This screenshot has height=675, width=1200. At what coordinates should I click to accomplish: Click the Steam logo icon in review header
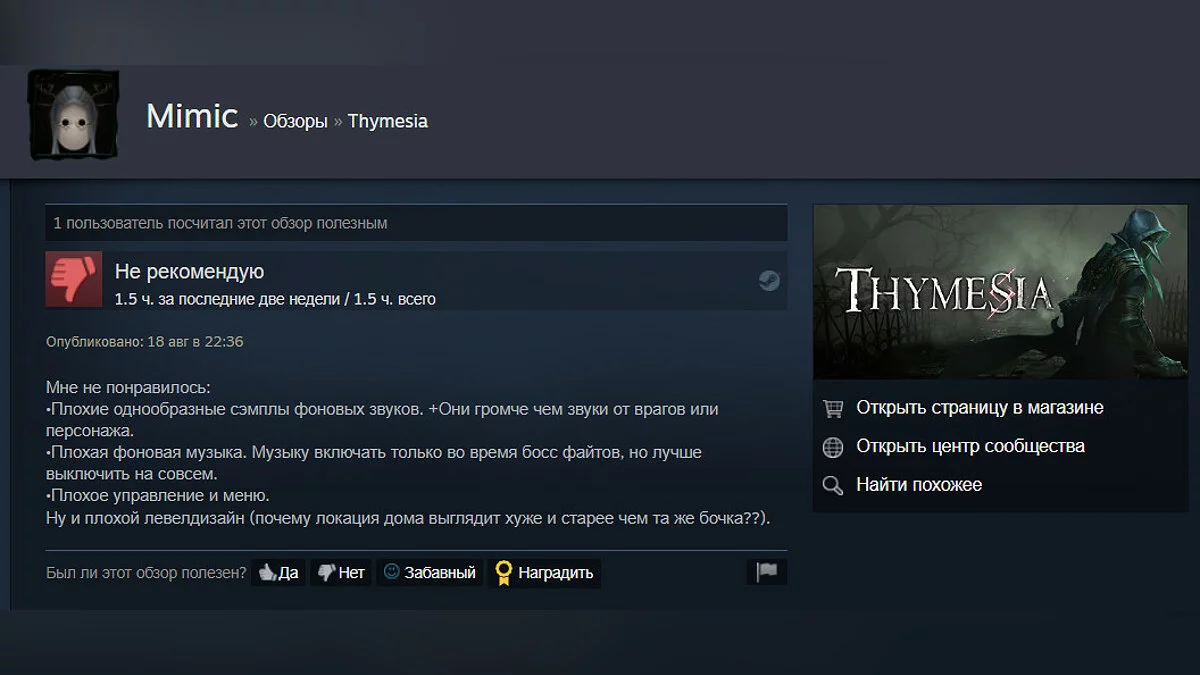tap(769, 280)
